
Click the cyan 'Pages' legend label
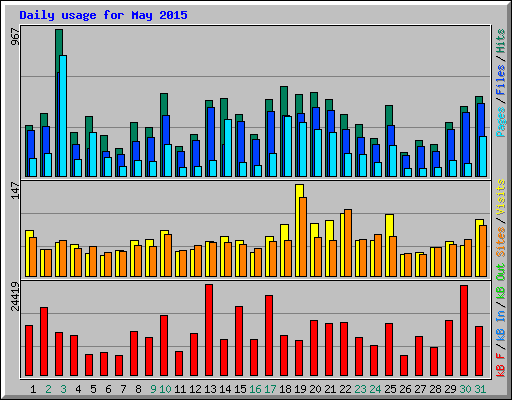click(x=501, y=122)
